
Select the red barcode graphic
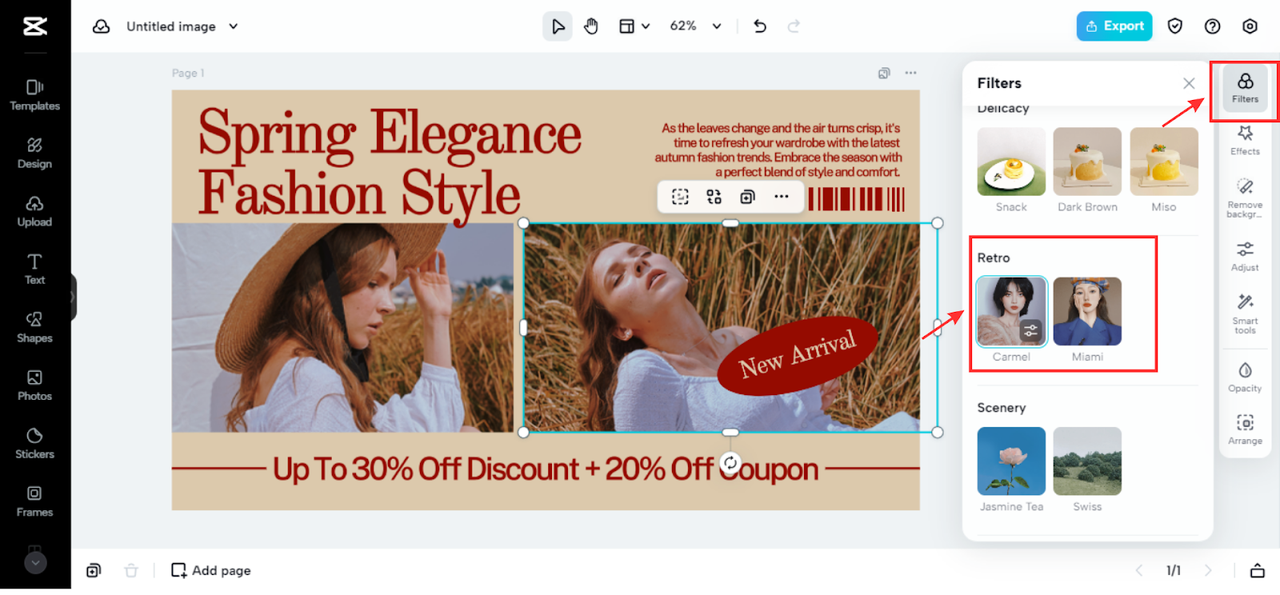(x=856, y=198)
